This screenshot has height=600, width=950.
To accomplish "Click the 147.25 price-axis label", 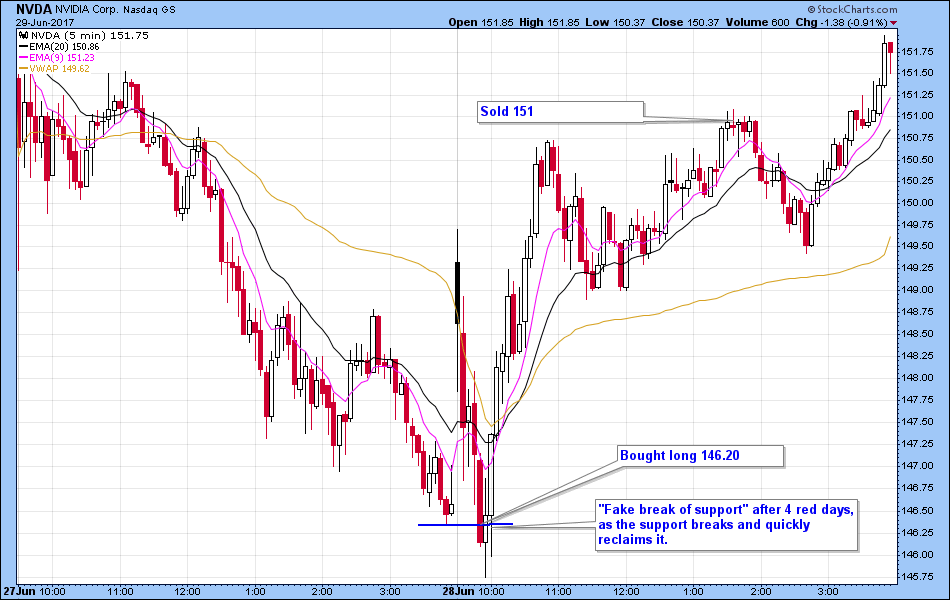I will pyautogui.click(x=917, y=444).
